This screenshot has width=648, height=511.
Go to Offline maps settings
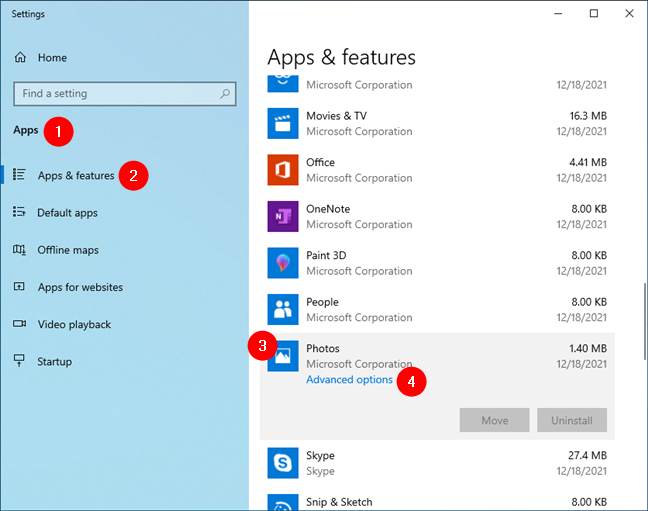tap(68, 250)
